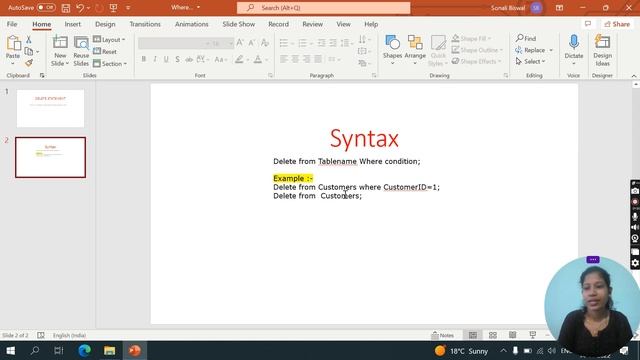Image resolution: width=640 pixels, height=360 pixels.
Task: Click the Cut scissors icon
Action: [x=29, y=39]
